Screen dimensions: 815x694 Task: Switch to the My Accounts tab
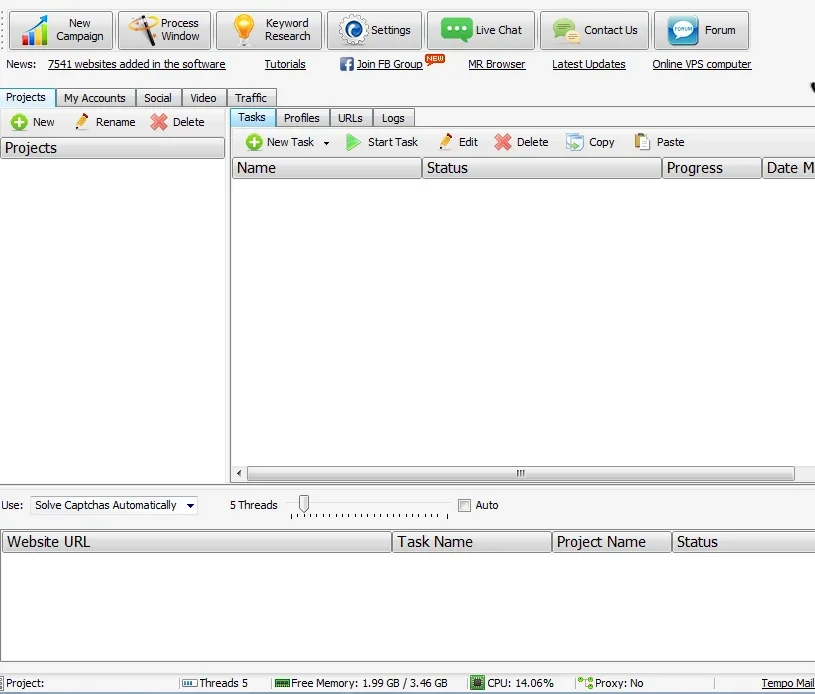(95, 98)
